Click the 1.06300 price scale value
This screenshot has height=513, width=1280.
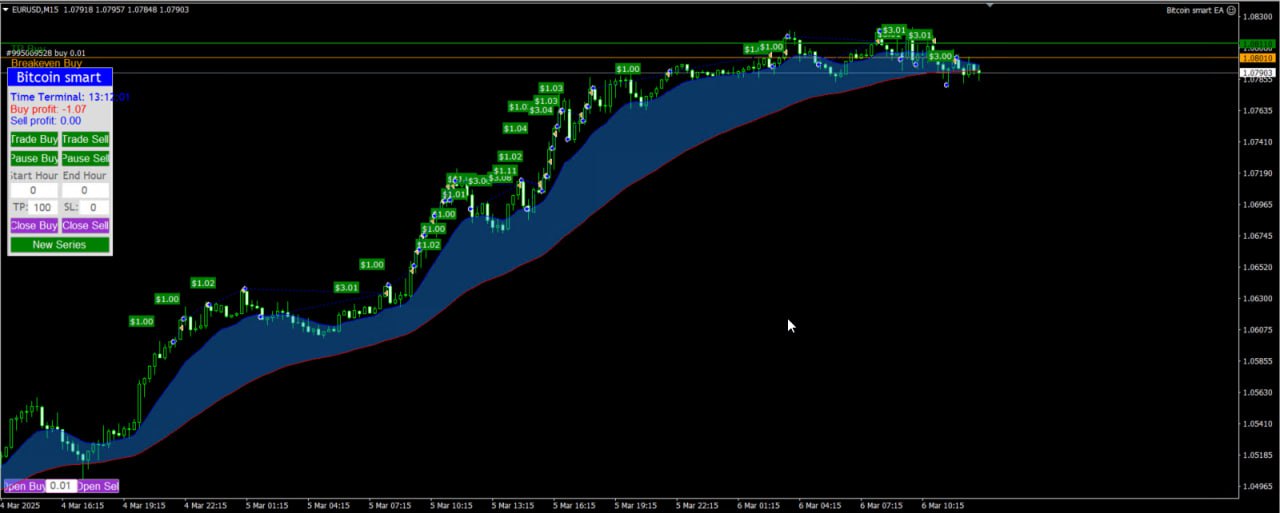(x=1258, y=299)
